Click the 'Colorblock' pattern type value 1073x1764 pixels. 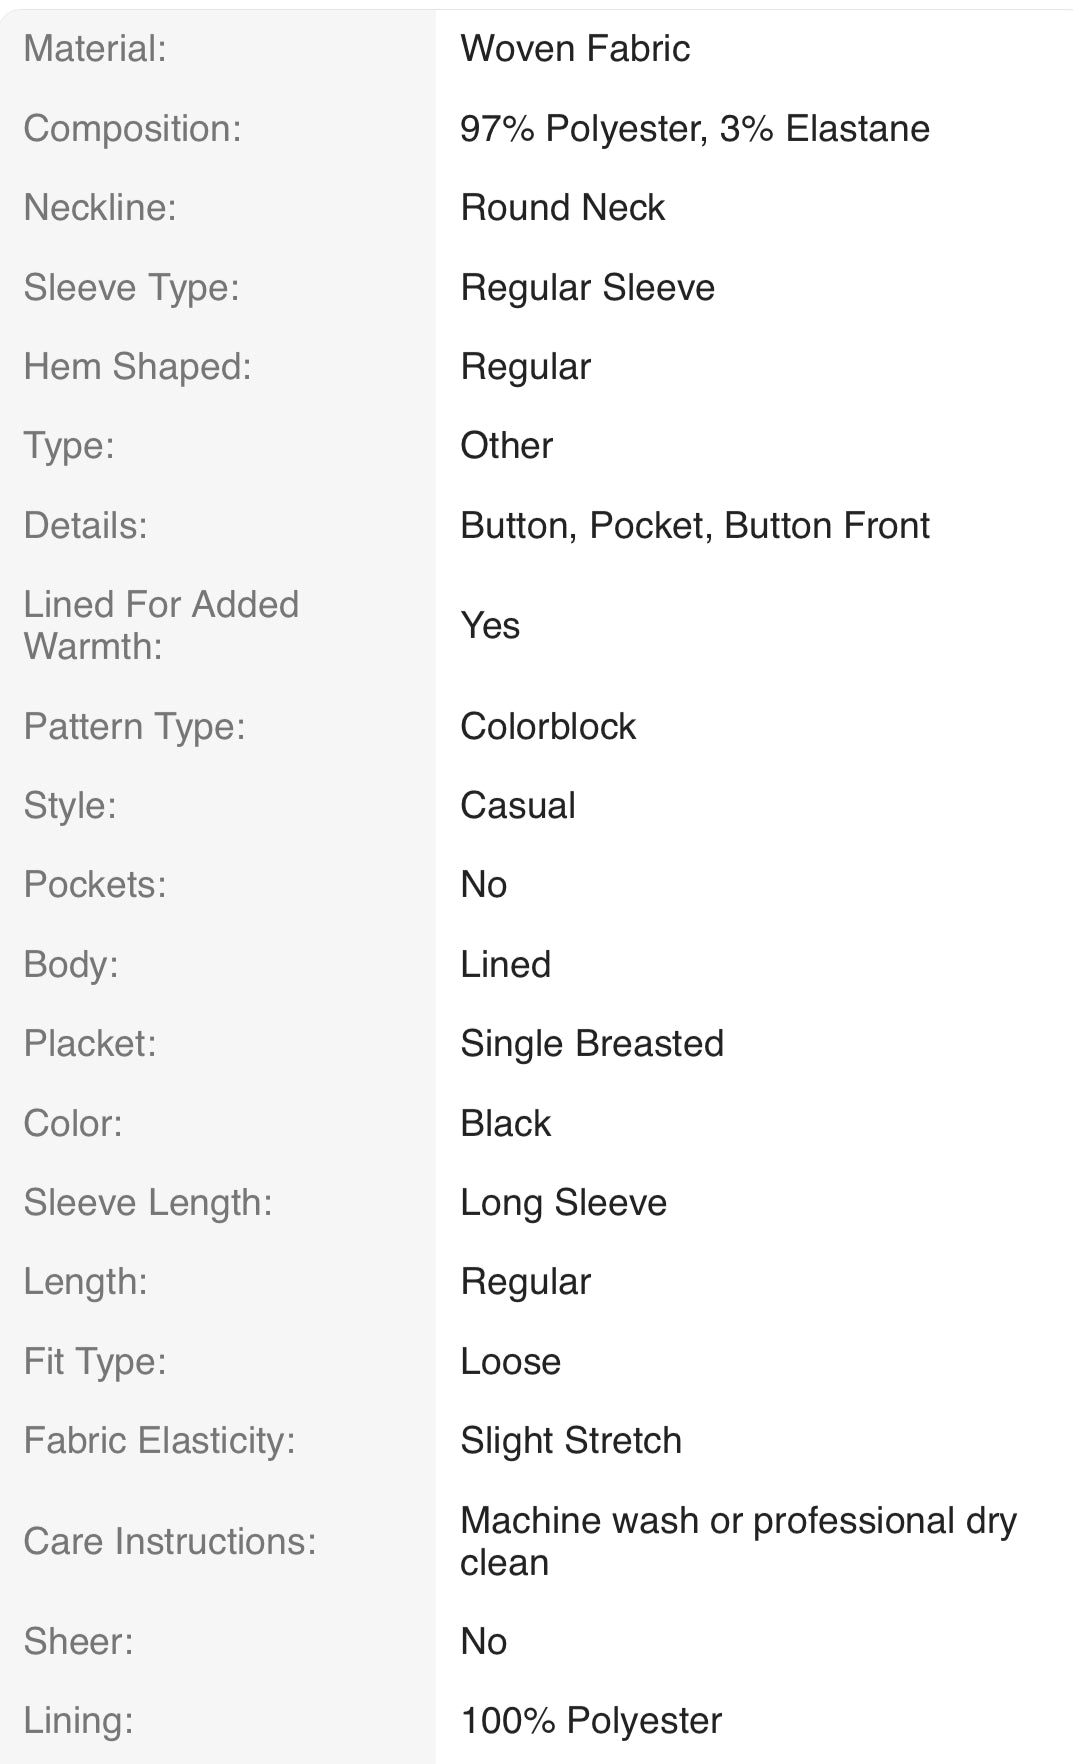point(547,726)
